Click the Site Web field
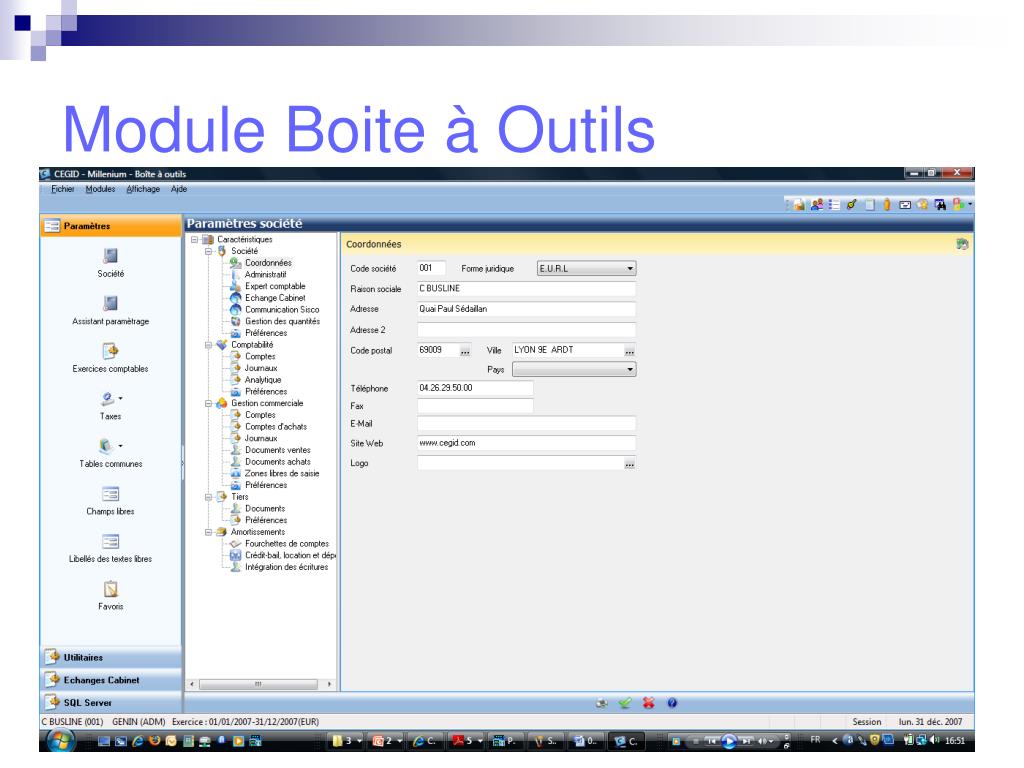The image size is (1024, 768). click(526, 443)
